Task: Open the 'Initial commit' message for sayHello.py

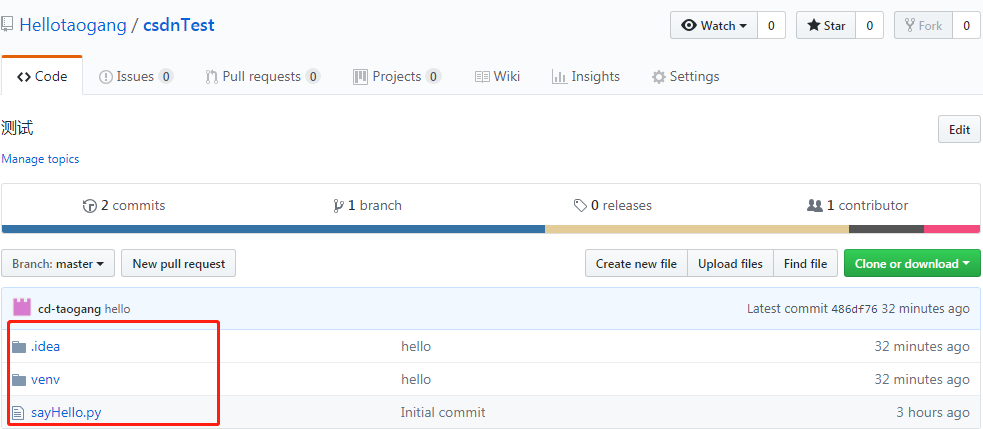Action: (x=443, y=413)
